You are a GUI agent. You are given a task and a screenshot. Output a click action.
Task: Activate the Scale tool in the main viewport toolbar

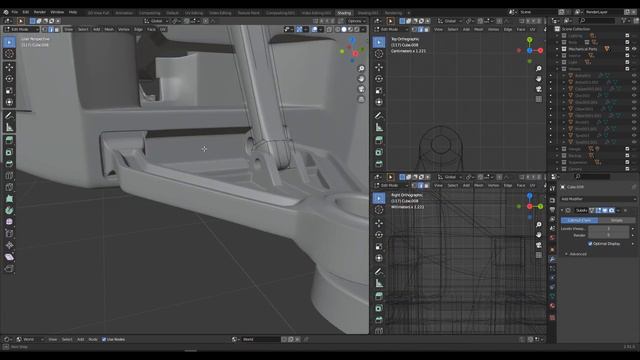9,91
